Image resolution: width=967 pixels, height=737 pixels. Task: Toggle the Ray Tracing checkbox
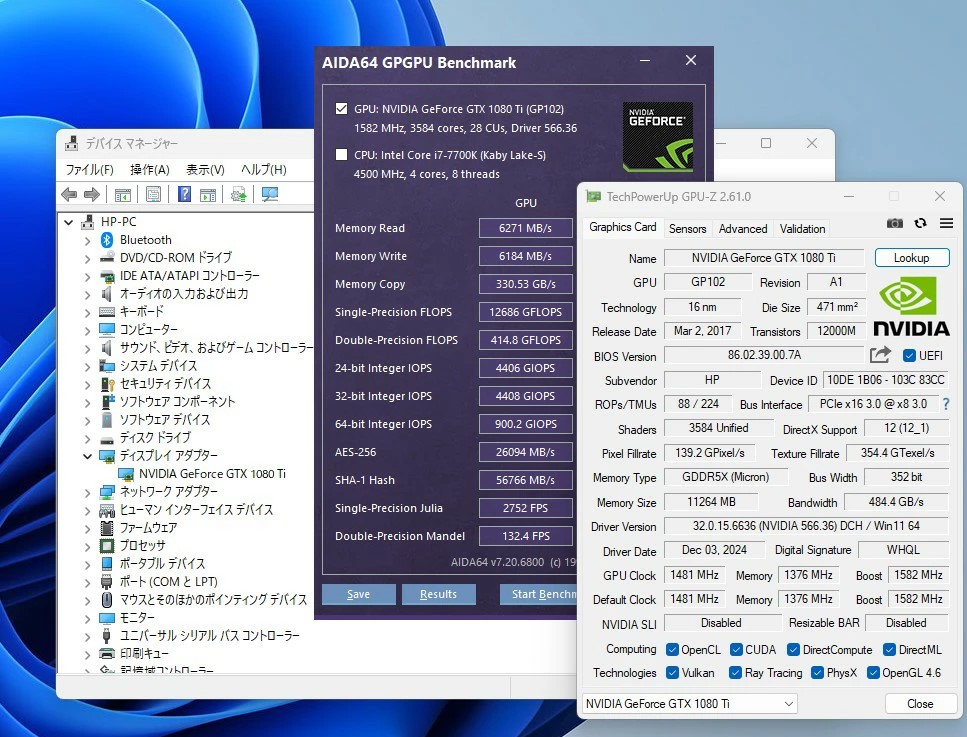(x=735, y=673)
